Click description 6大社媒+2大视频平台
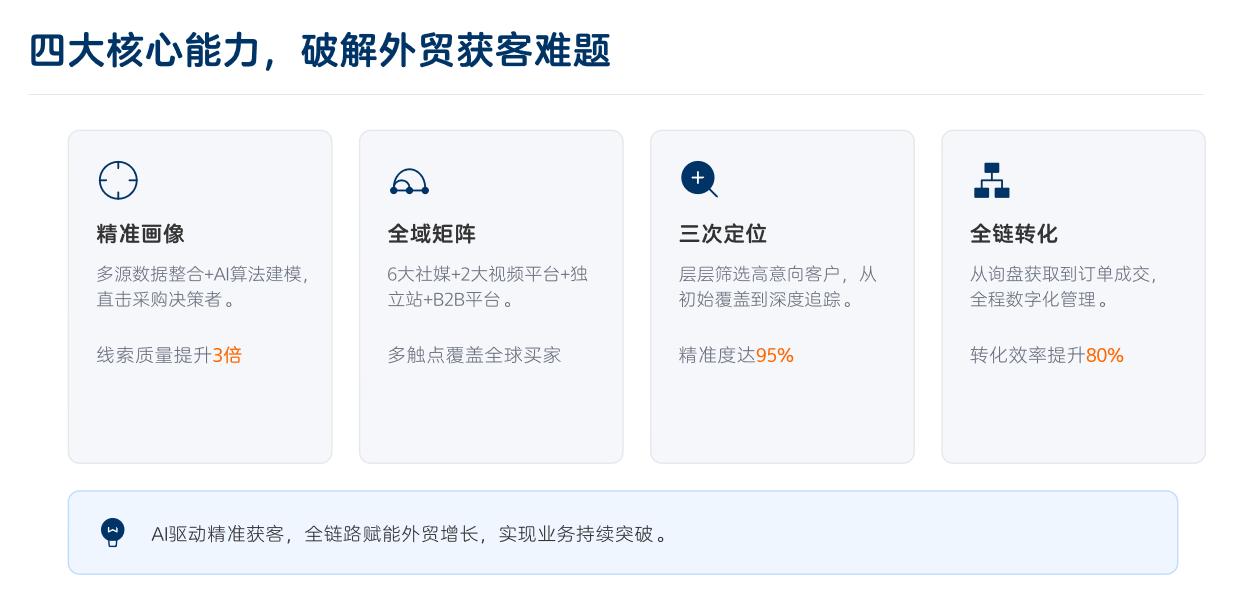 point(487,274)
